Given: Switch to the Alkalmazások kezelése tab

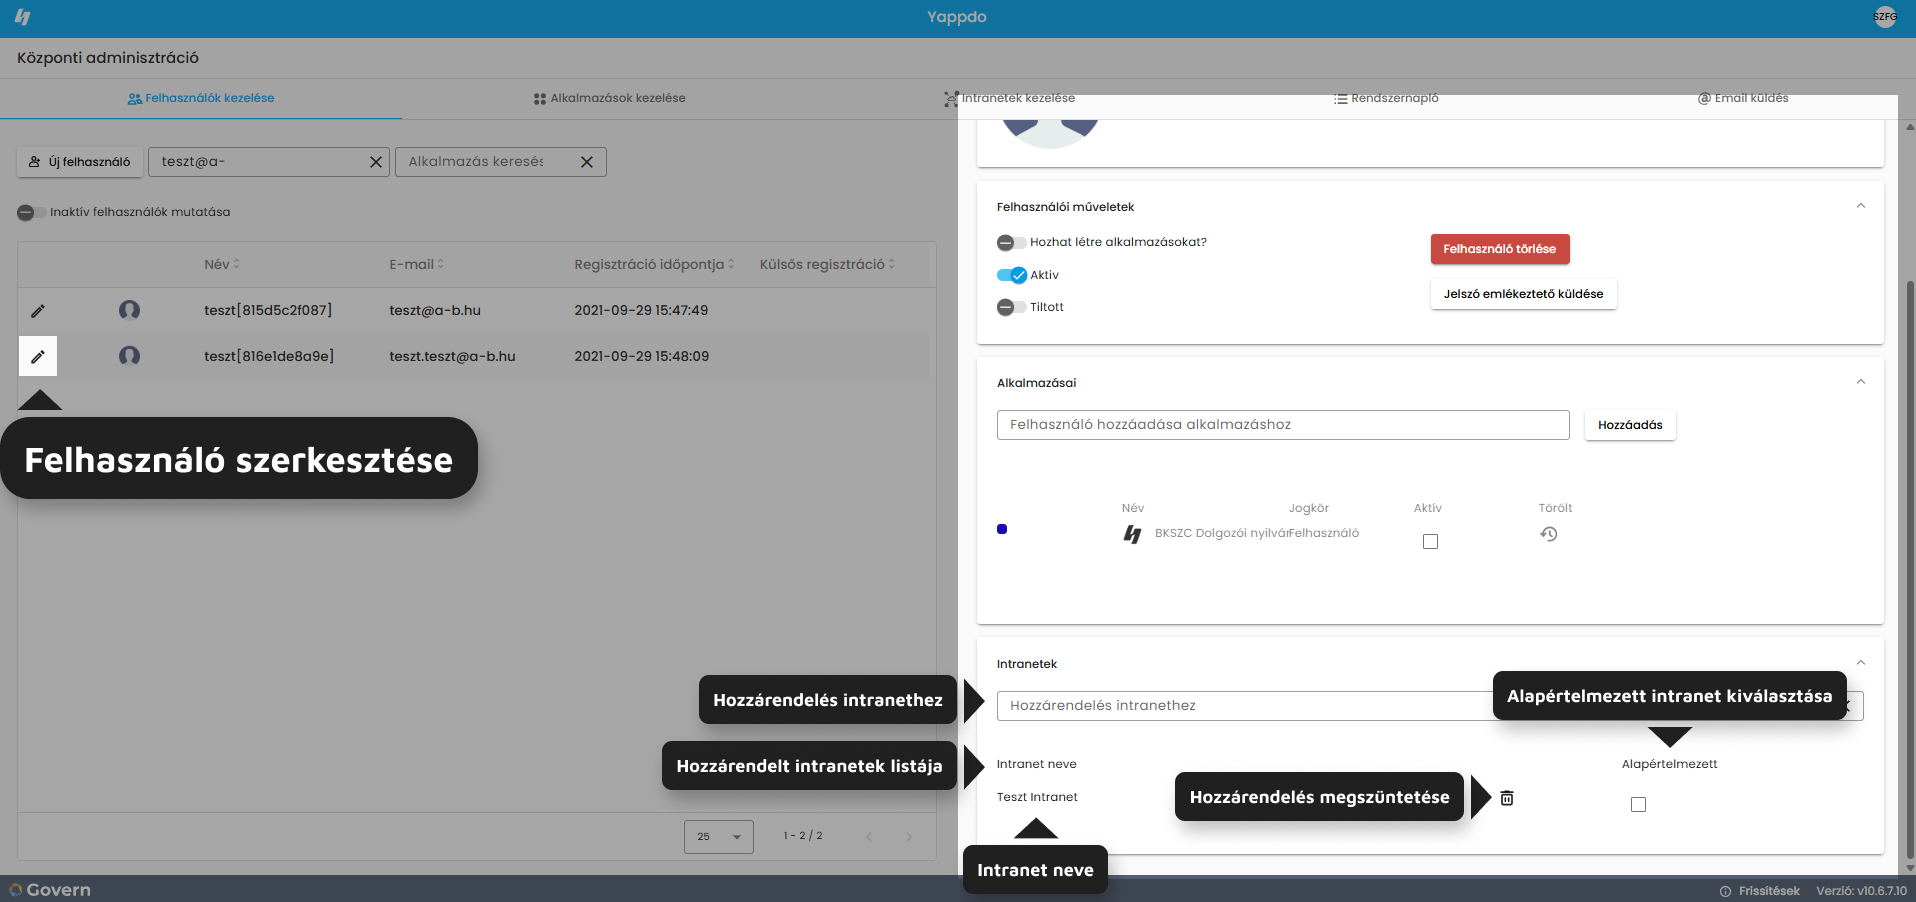Looking at the screenshot, I should (609, 98).
